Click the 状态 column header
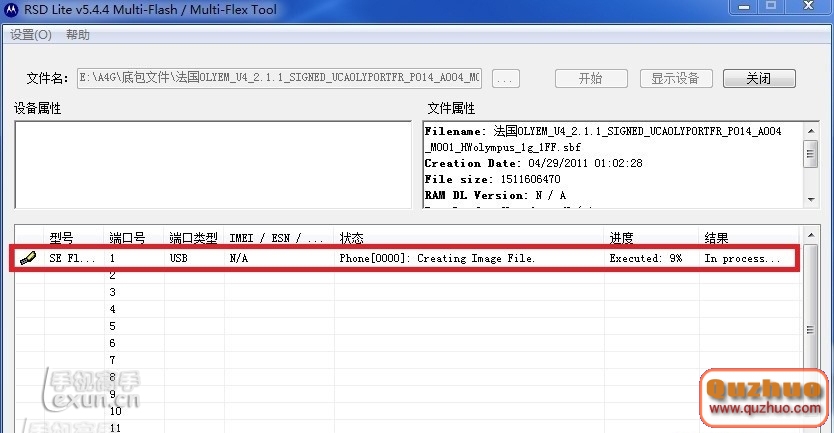Image resolution: width=834 pixels, height=433 pixels. (469, 238)
